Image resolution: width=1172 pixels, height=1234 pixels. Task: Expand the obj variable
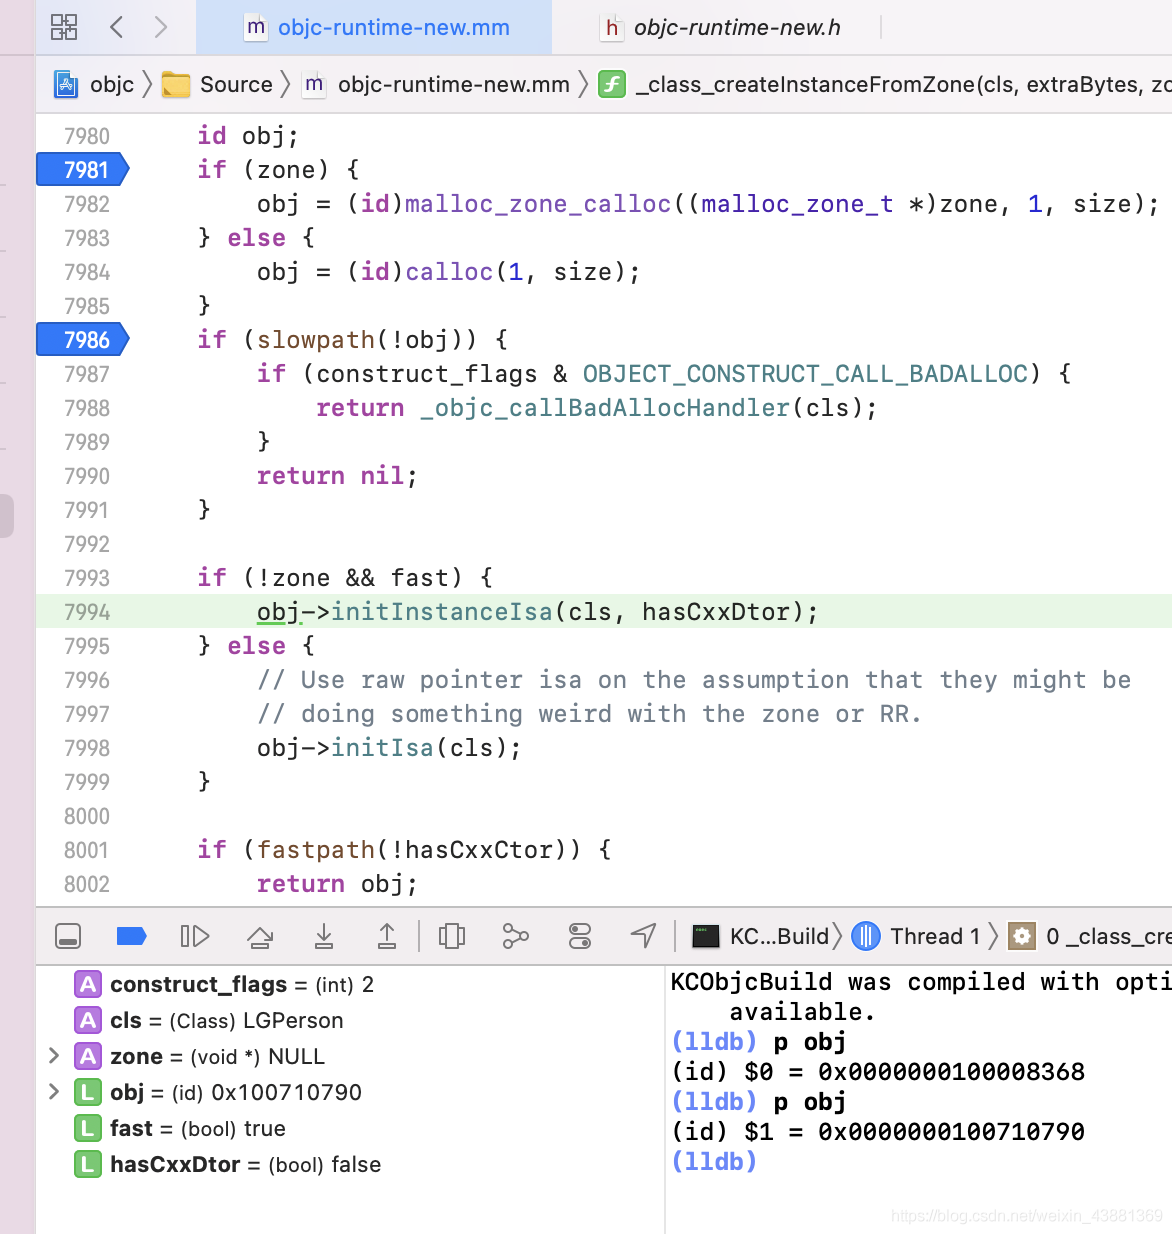point(54,1092)
